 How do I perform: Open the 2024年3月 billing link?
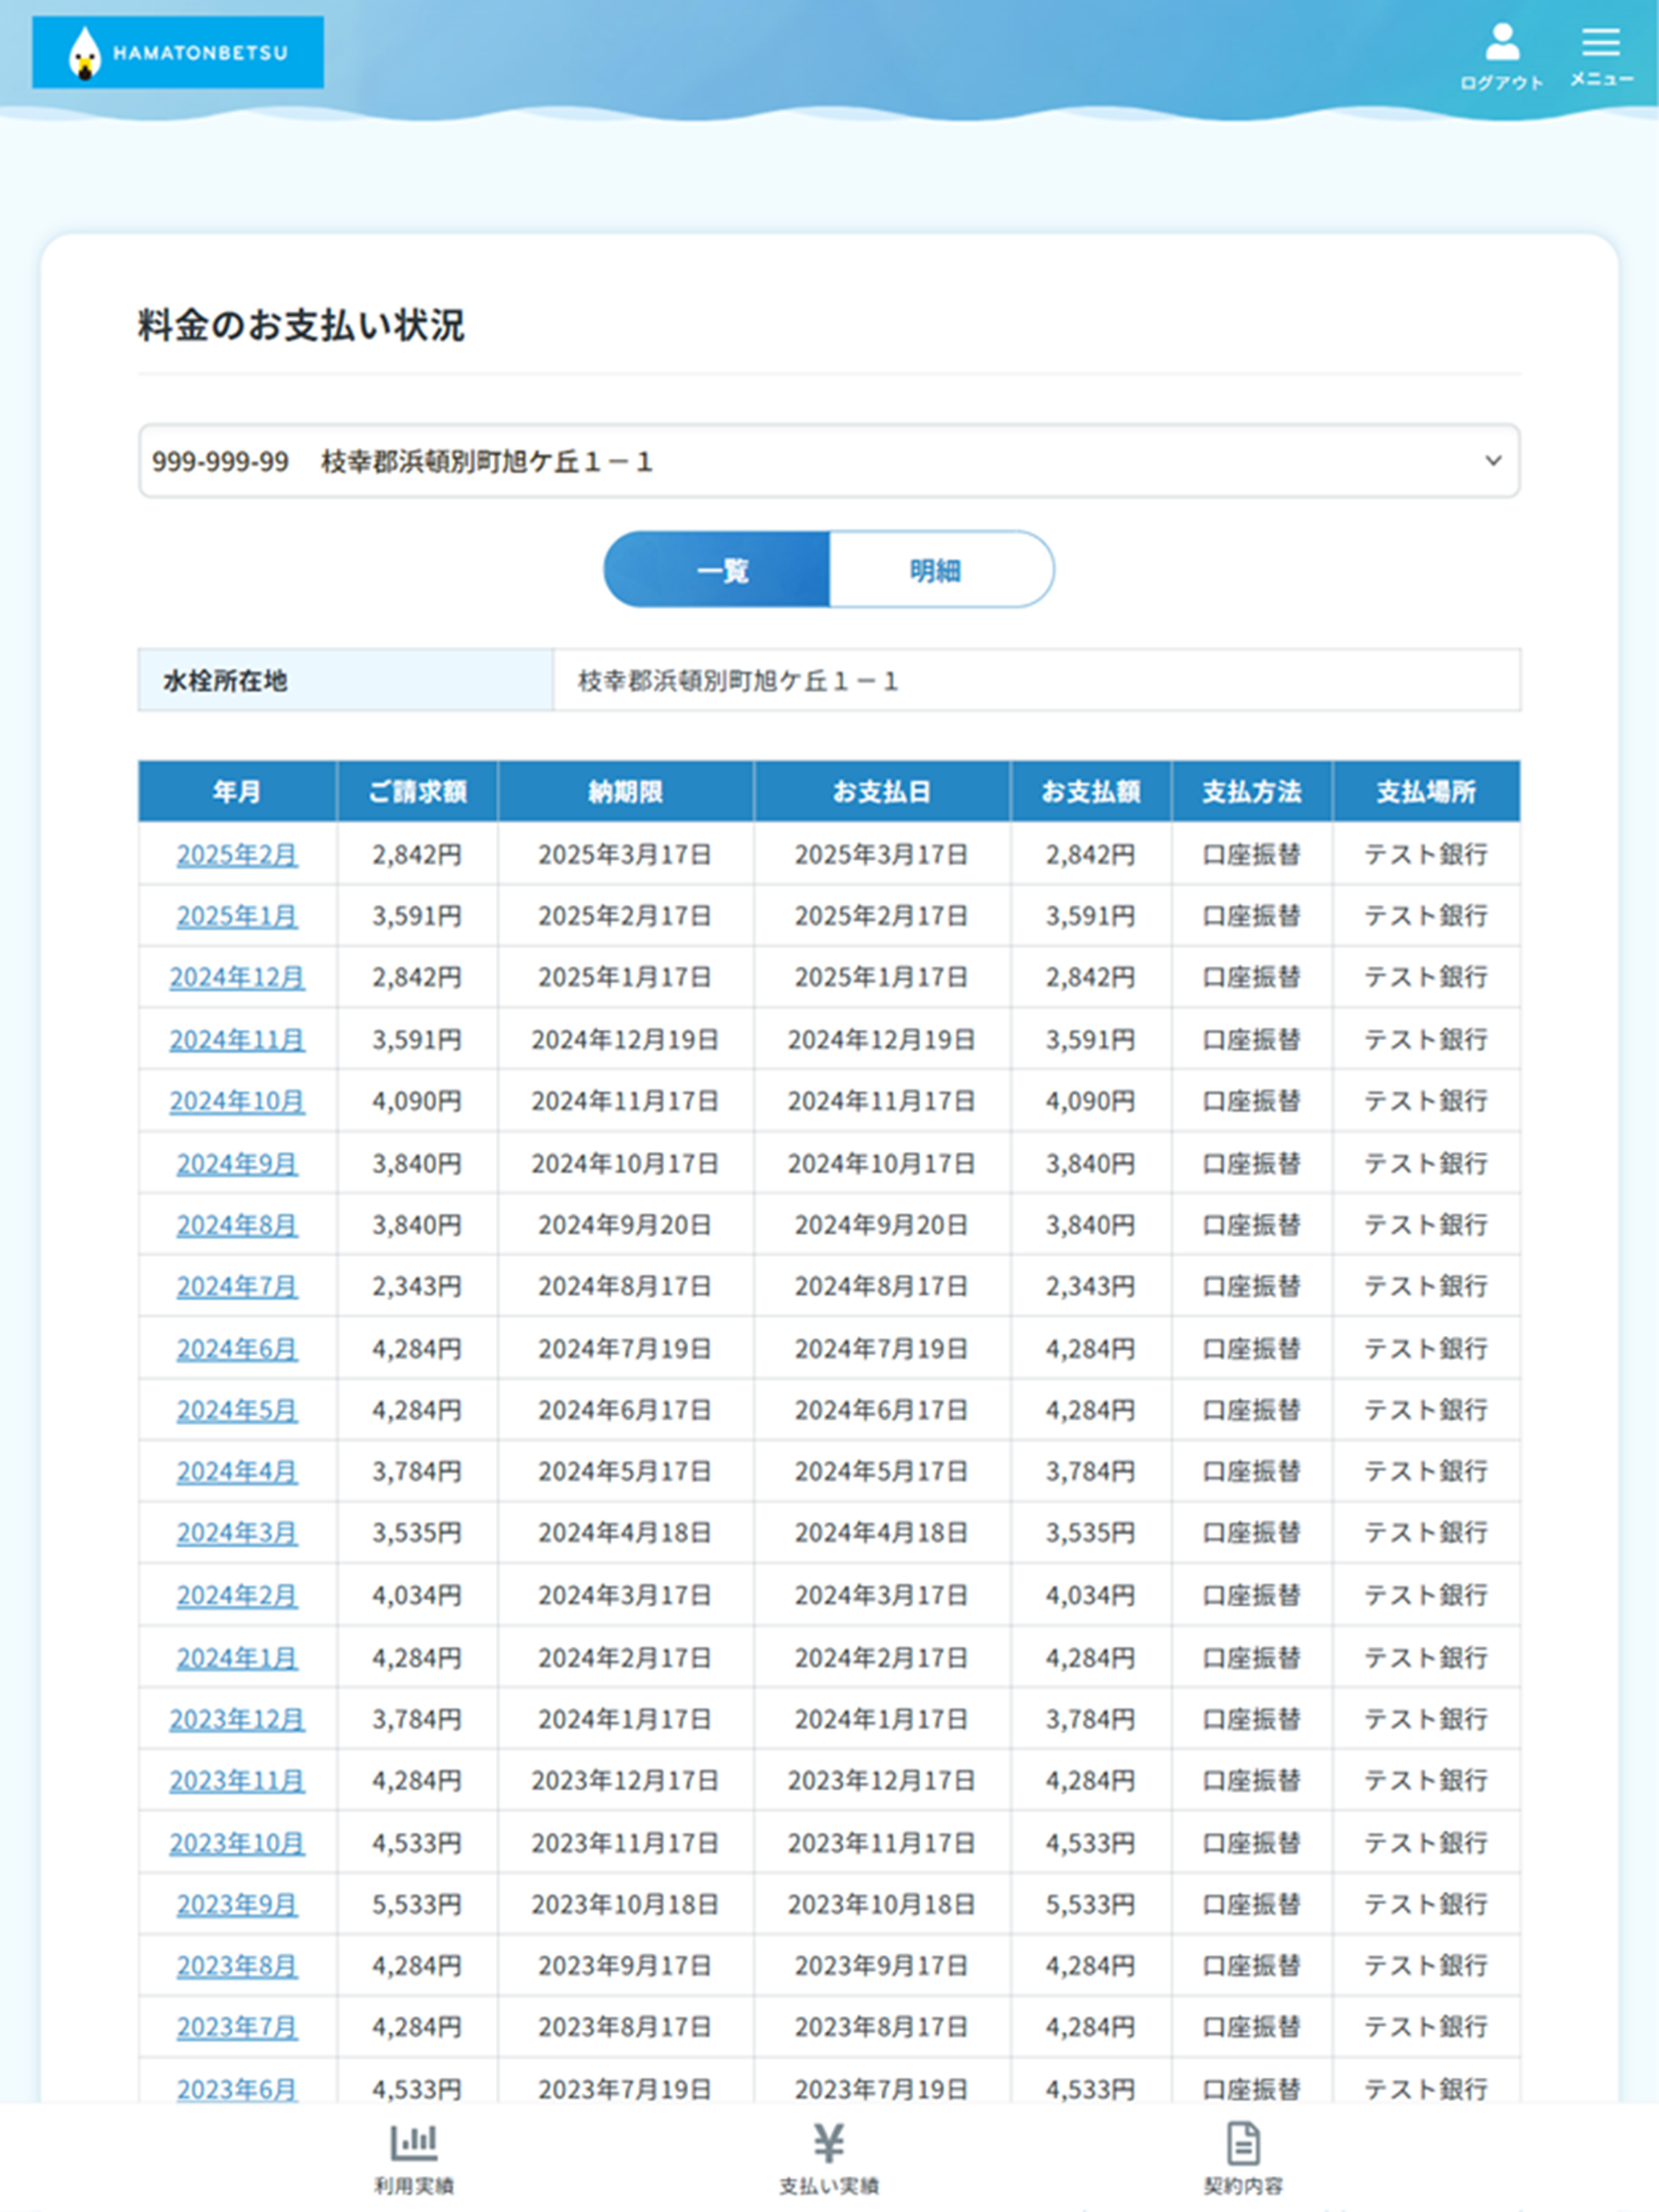237,1533
